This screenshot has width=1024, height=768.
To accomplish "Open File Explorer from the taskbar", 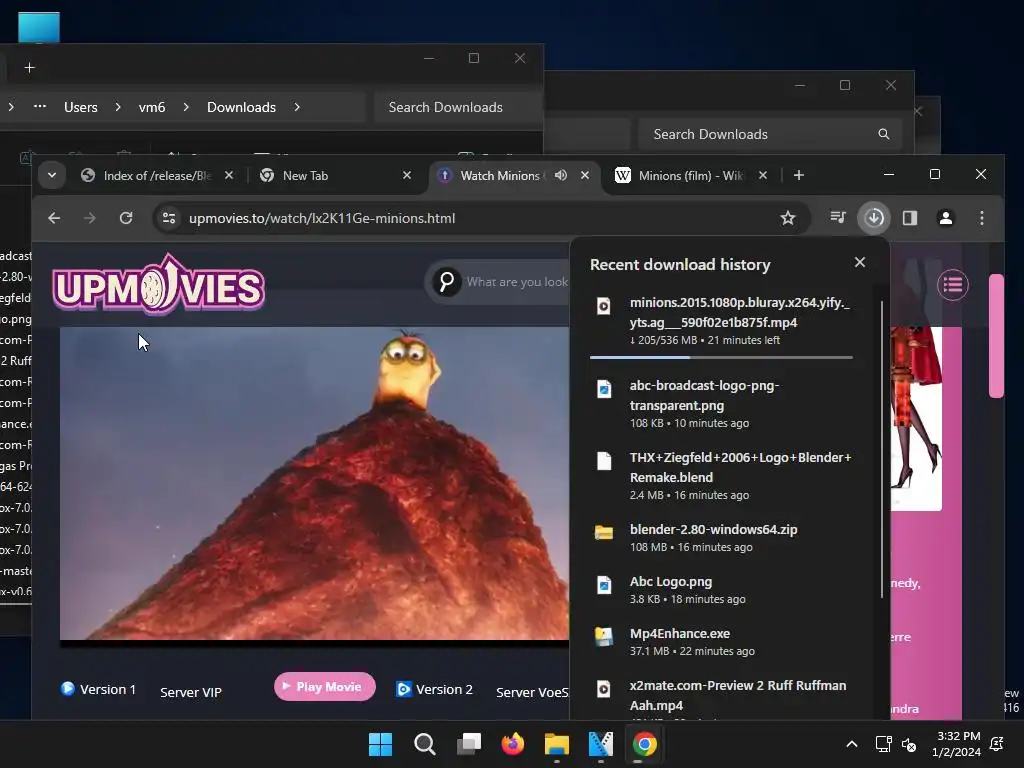I will [x=556, y=744].
